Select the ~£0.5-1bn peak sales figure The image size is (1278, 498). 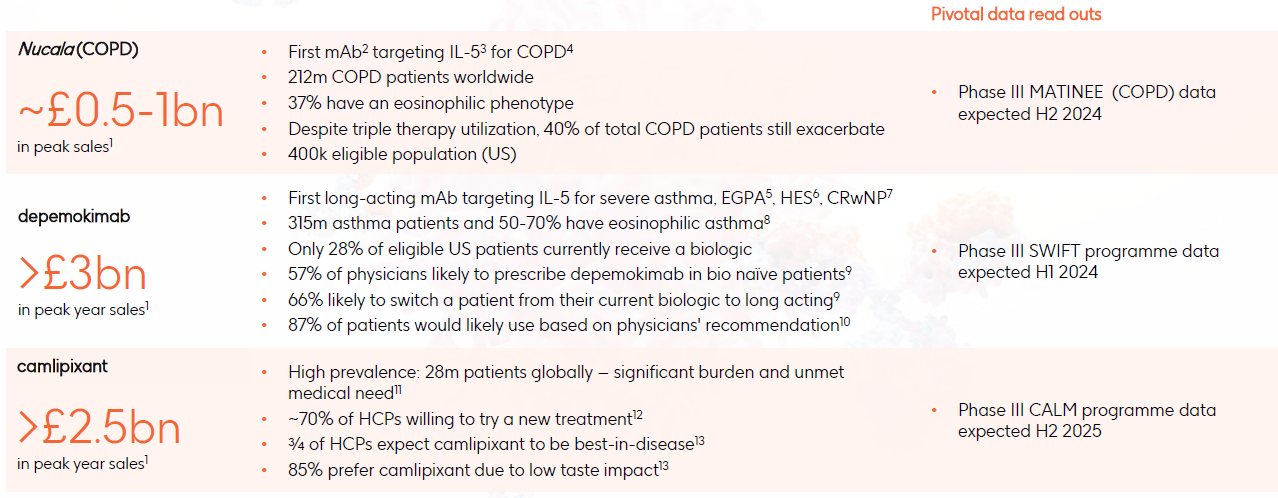point(121,110)
